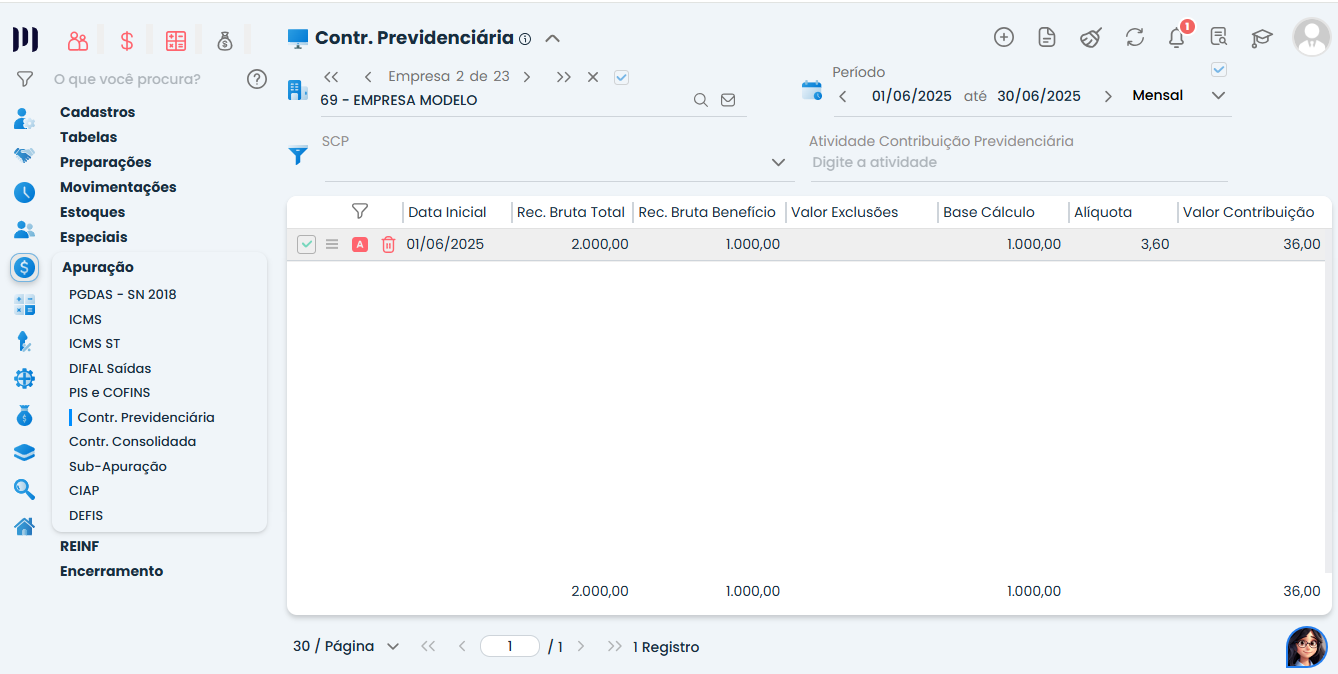The width and height of the screenshot is (1338, 674).
Task: Open the people module icon in top bar
Action: [x=78, y=41]
